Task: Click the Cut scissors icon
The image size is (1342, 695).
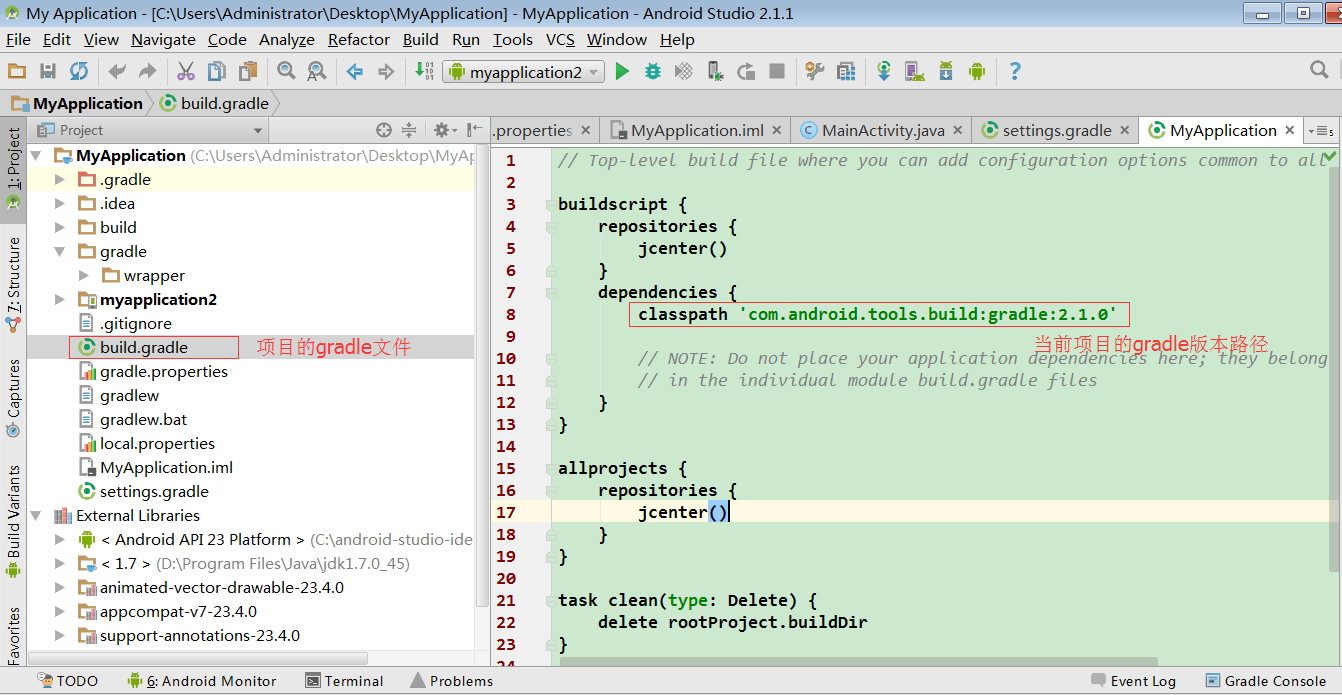Action: click(x=186, y=72)
